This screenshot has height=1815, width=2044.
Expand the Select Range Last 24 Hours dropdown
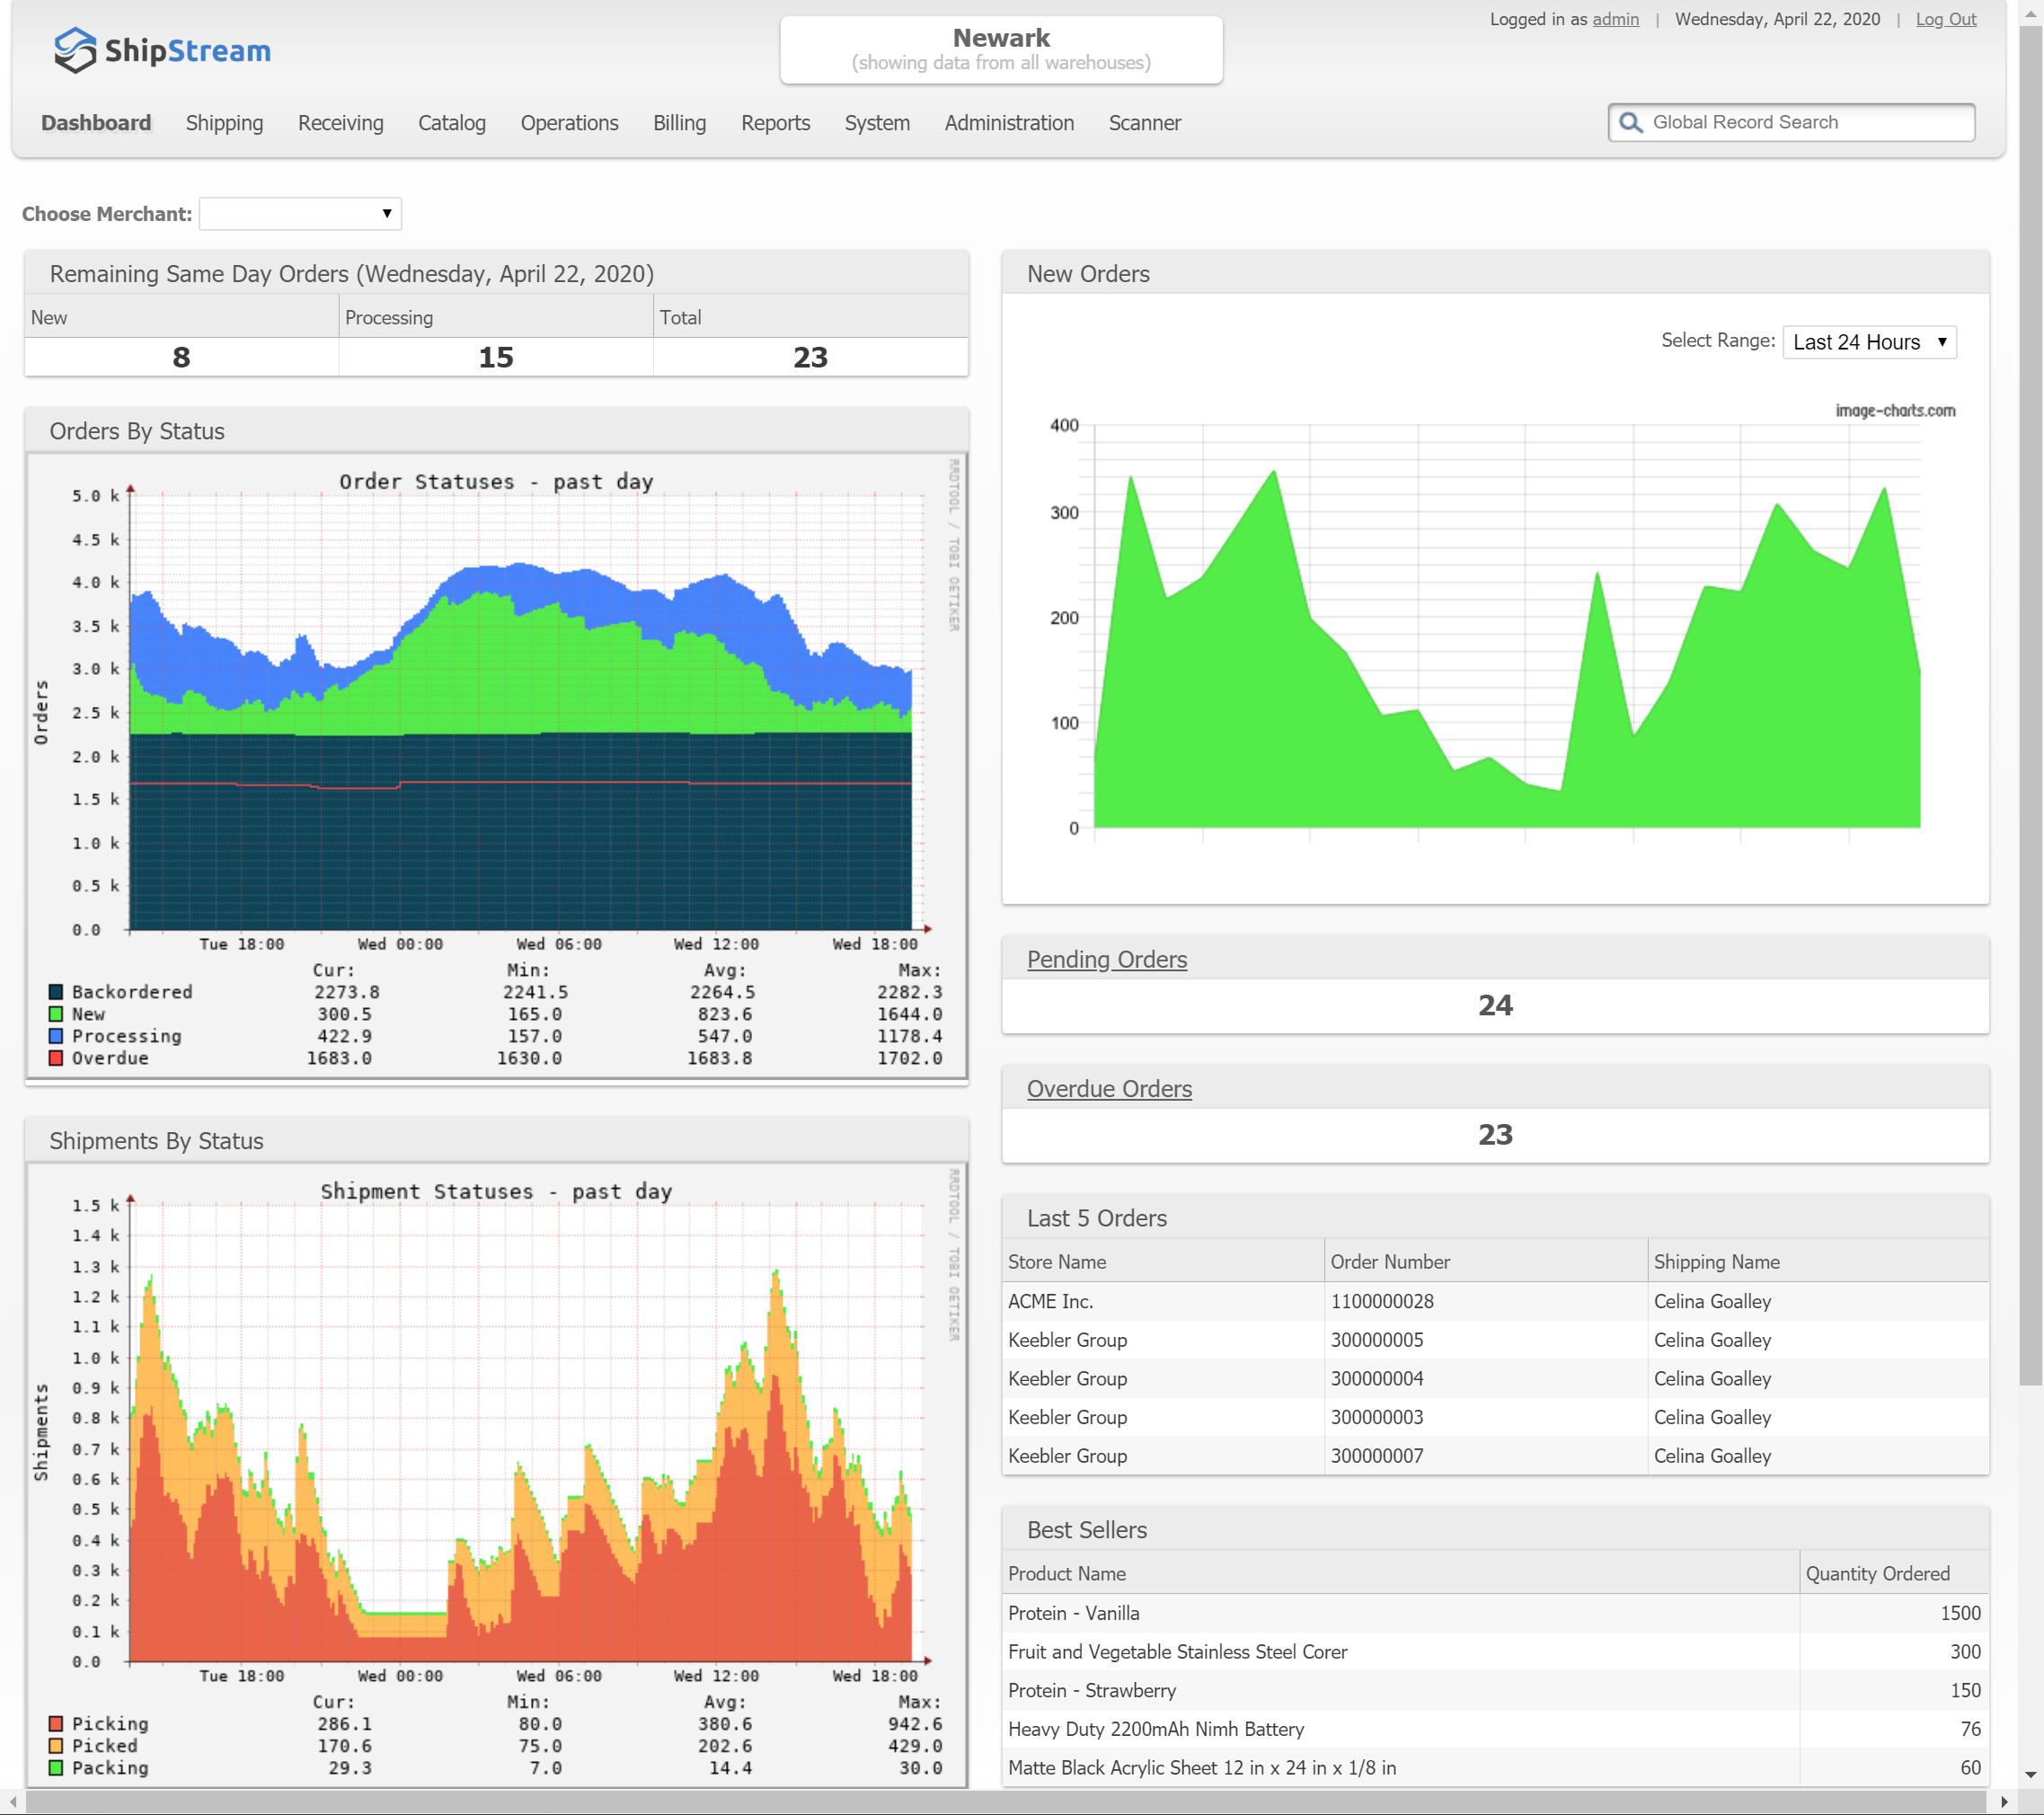click(x=1868, y=342)
